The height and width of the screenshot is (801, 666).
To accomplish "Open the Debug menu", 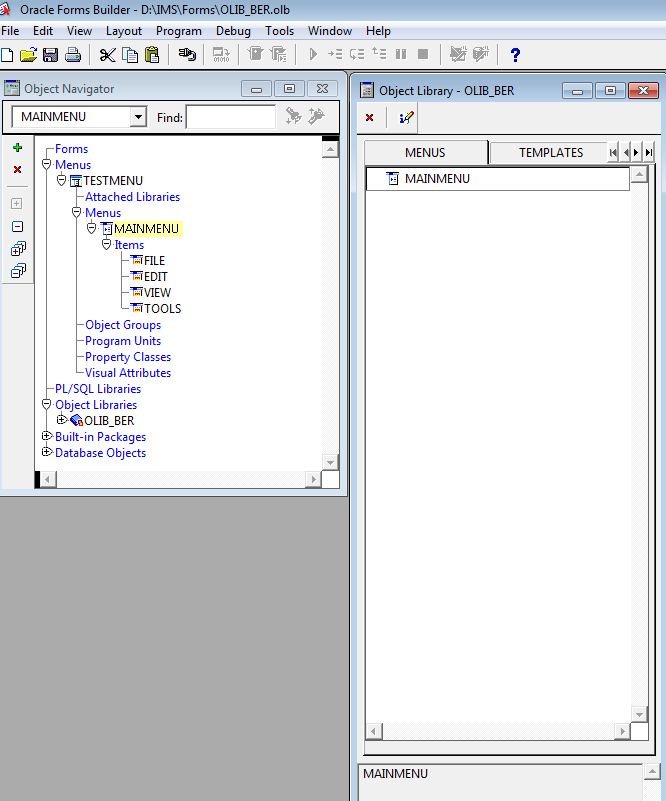I will point(233,31).
